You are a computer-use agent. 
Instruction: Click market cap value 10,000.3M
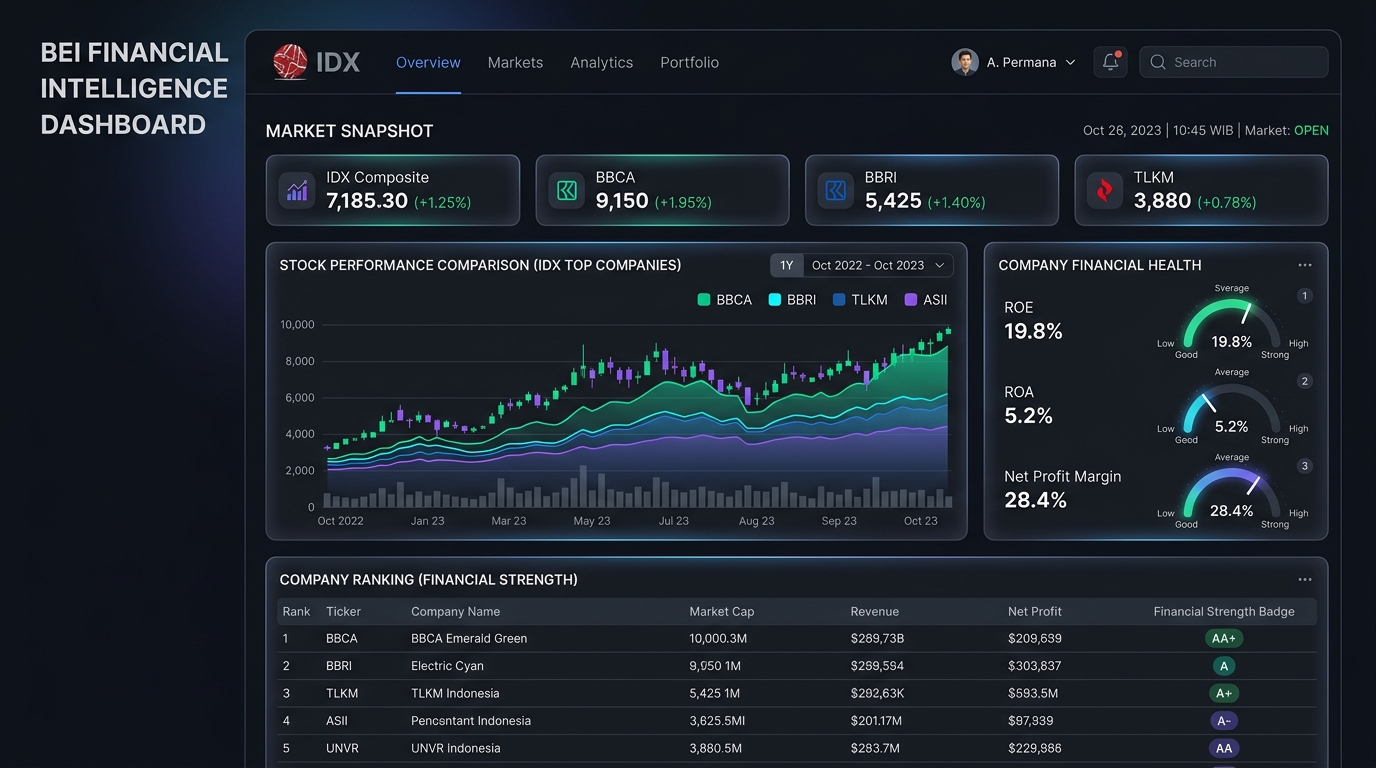click(718, 638)
